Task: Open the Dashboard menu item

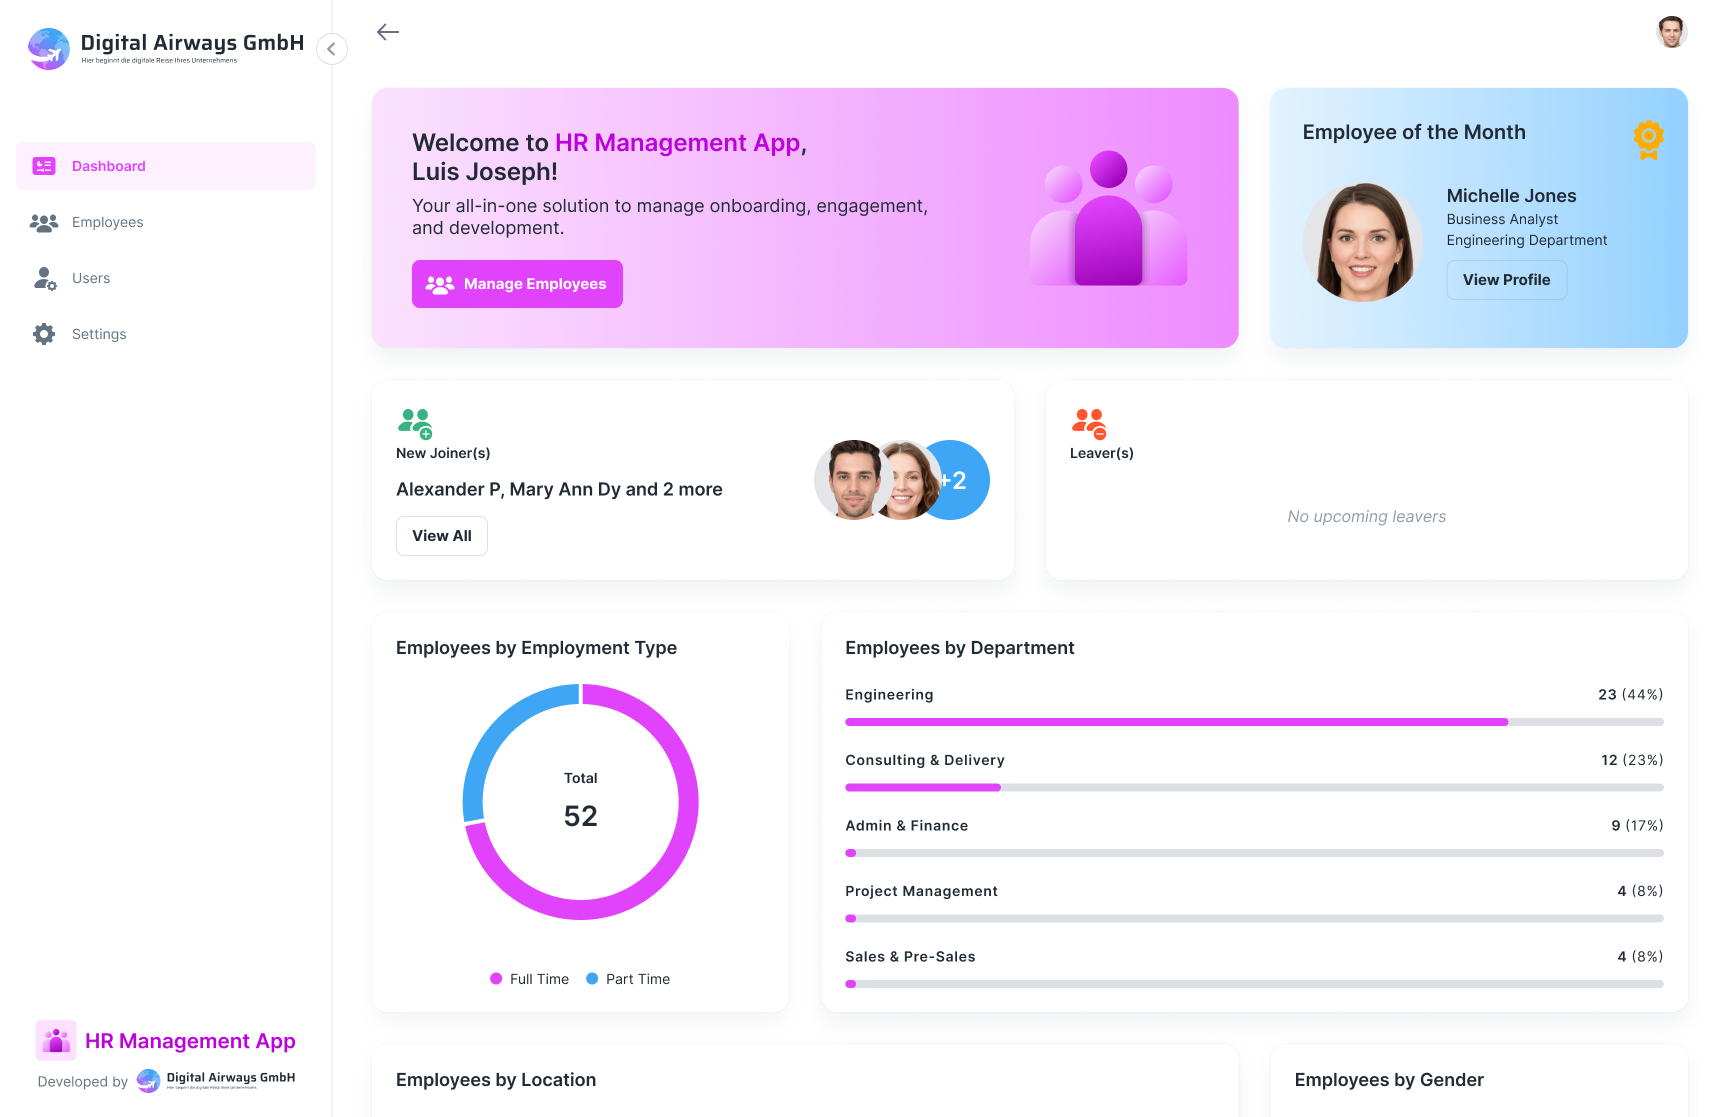Action: pos(166,166)
